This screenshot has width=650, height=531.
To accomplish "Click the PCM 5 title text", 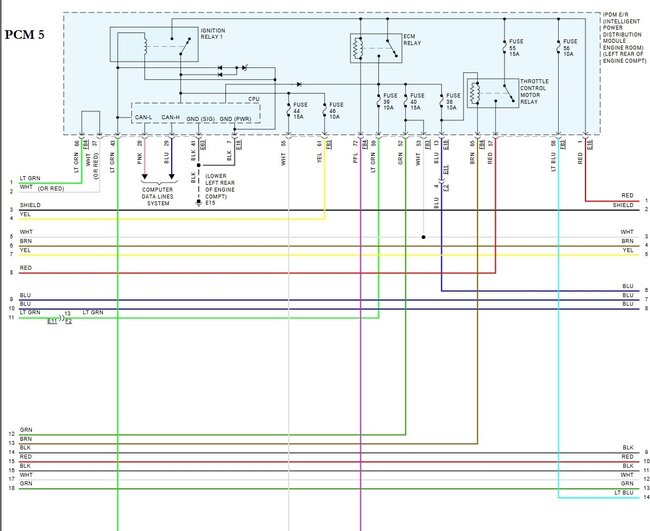I will (24, 35).
